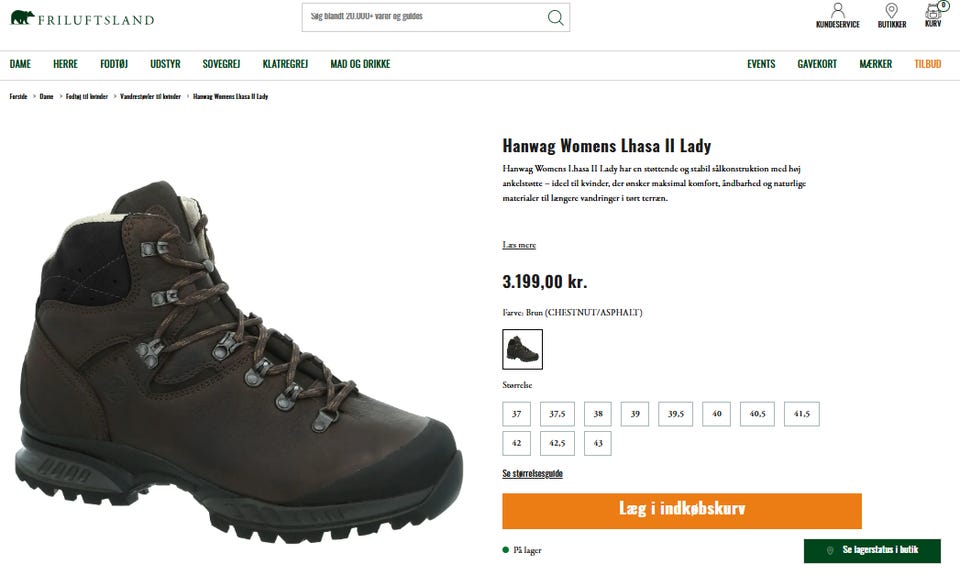The image size is (960, 575).
Task: Open the Mærker brands page
Action: click(x=876, y=64)
